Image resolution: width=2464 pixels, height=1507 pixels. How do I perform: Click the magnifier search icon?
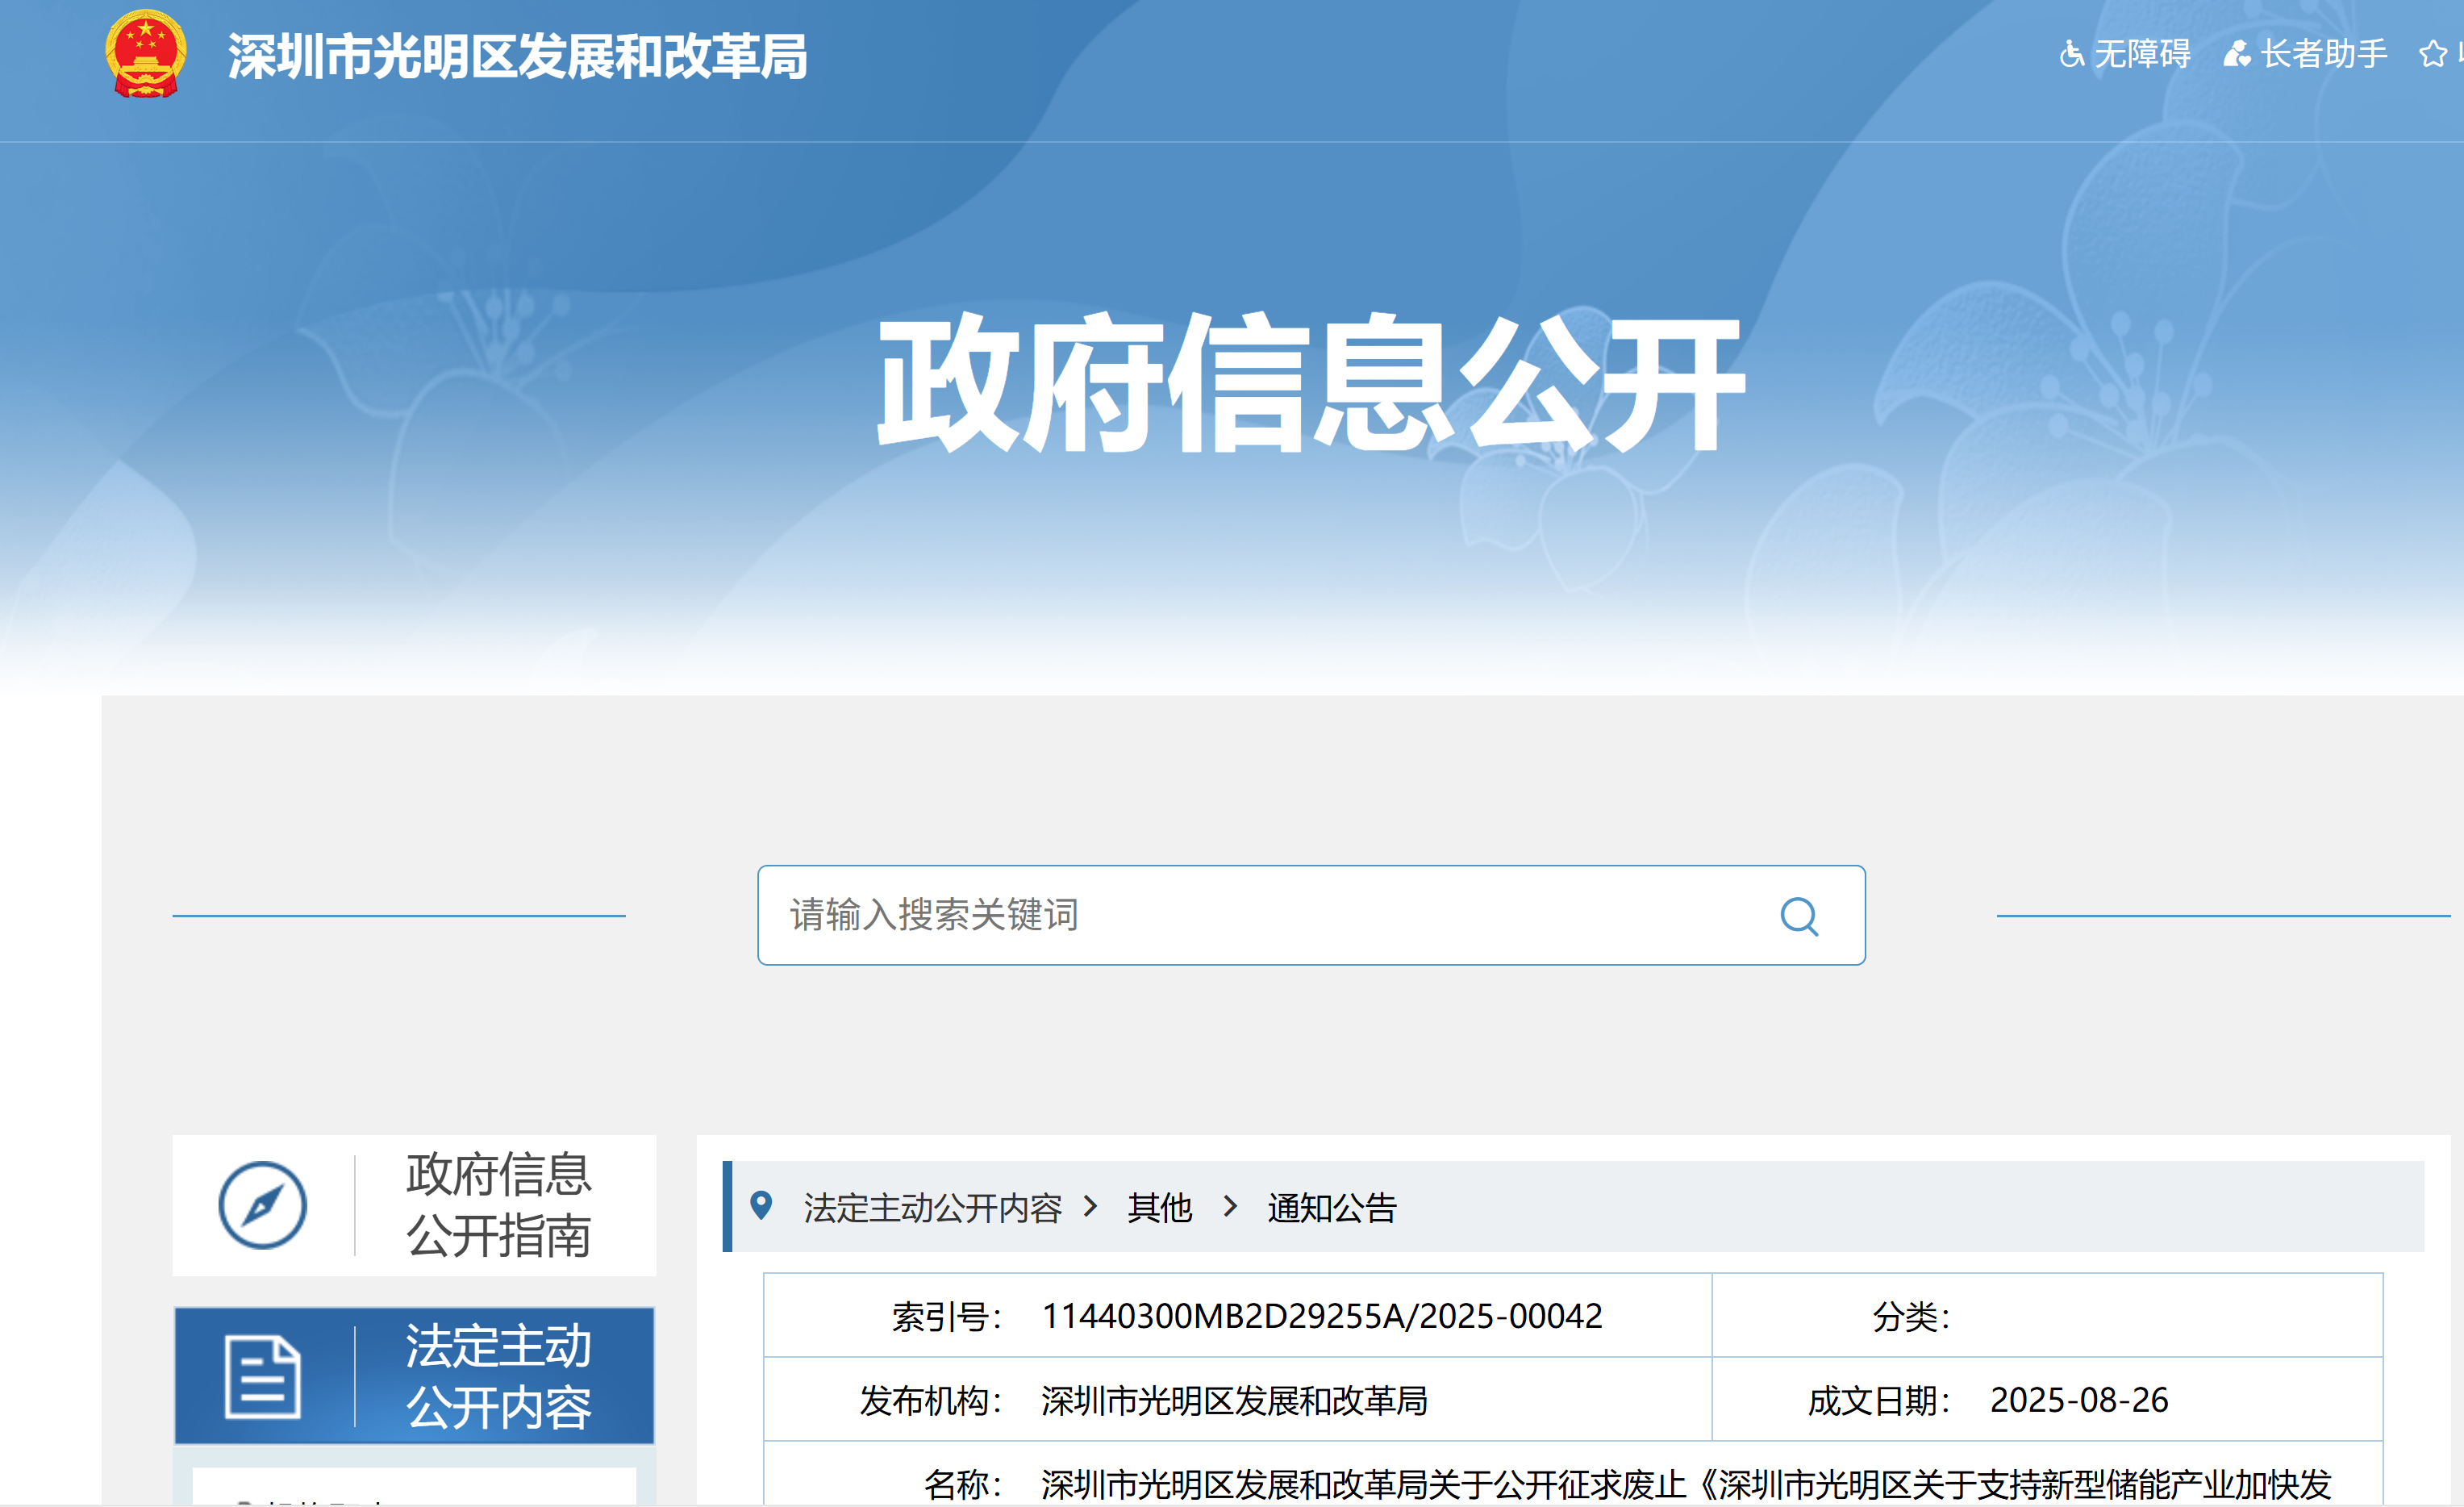[1800, 915]
